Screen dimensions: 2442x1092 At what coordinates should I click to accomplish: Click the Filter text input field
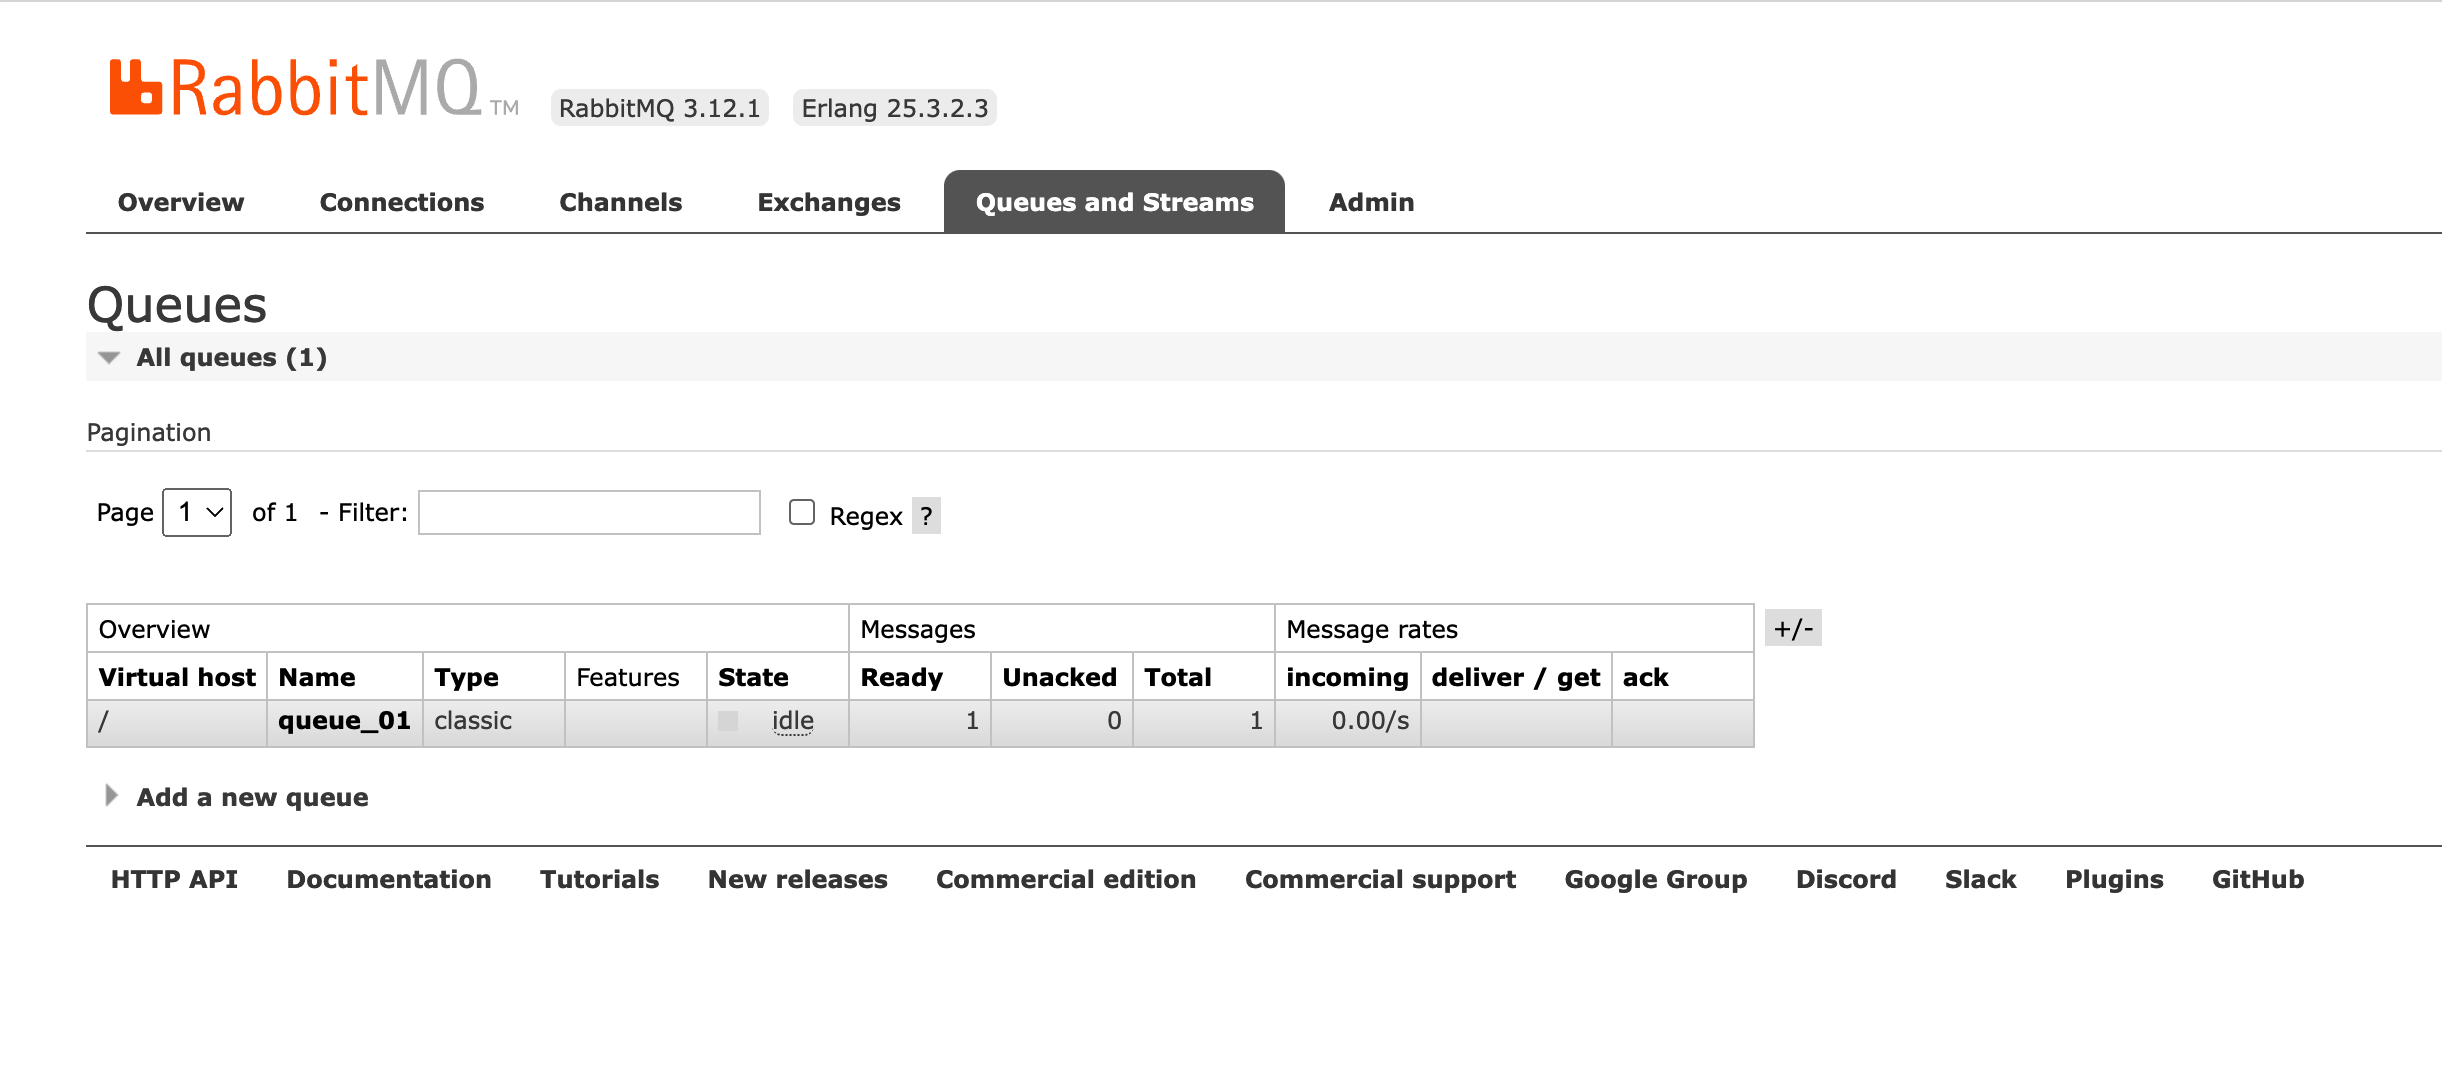(x=589, y=512)
